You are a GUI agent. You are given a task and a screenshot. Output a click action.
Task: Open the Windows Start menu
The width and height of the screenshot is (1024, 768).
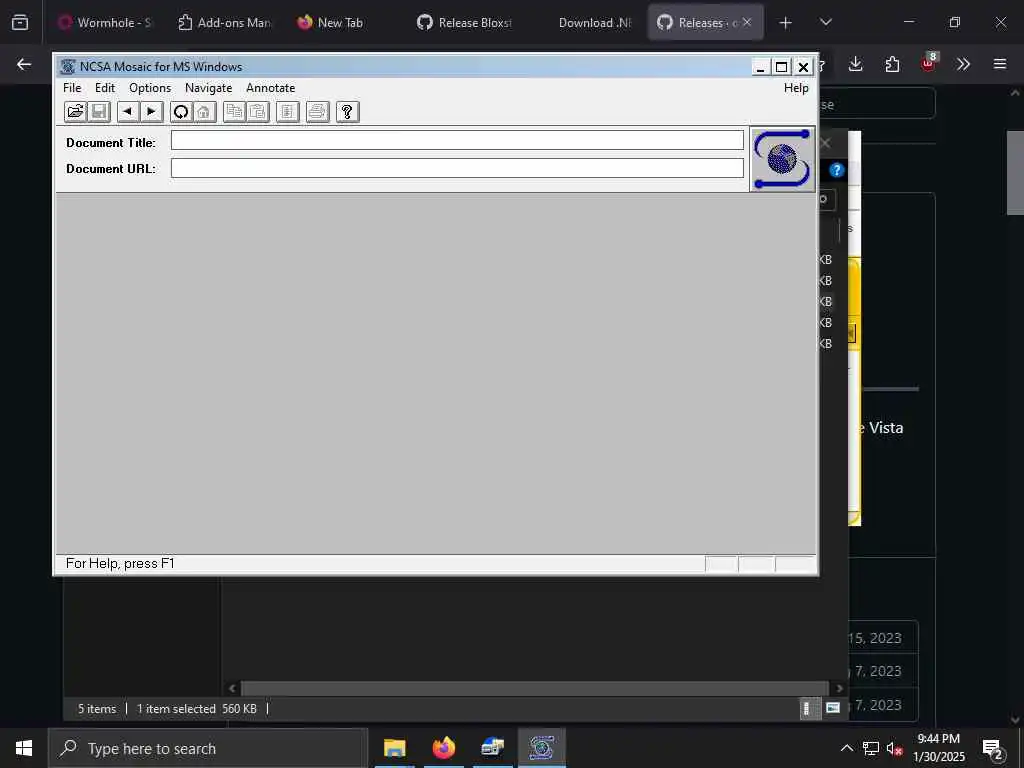click(x=24, y=748)
